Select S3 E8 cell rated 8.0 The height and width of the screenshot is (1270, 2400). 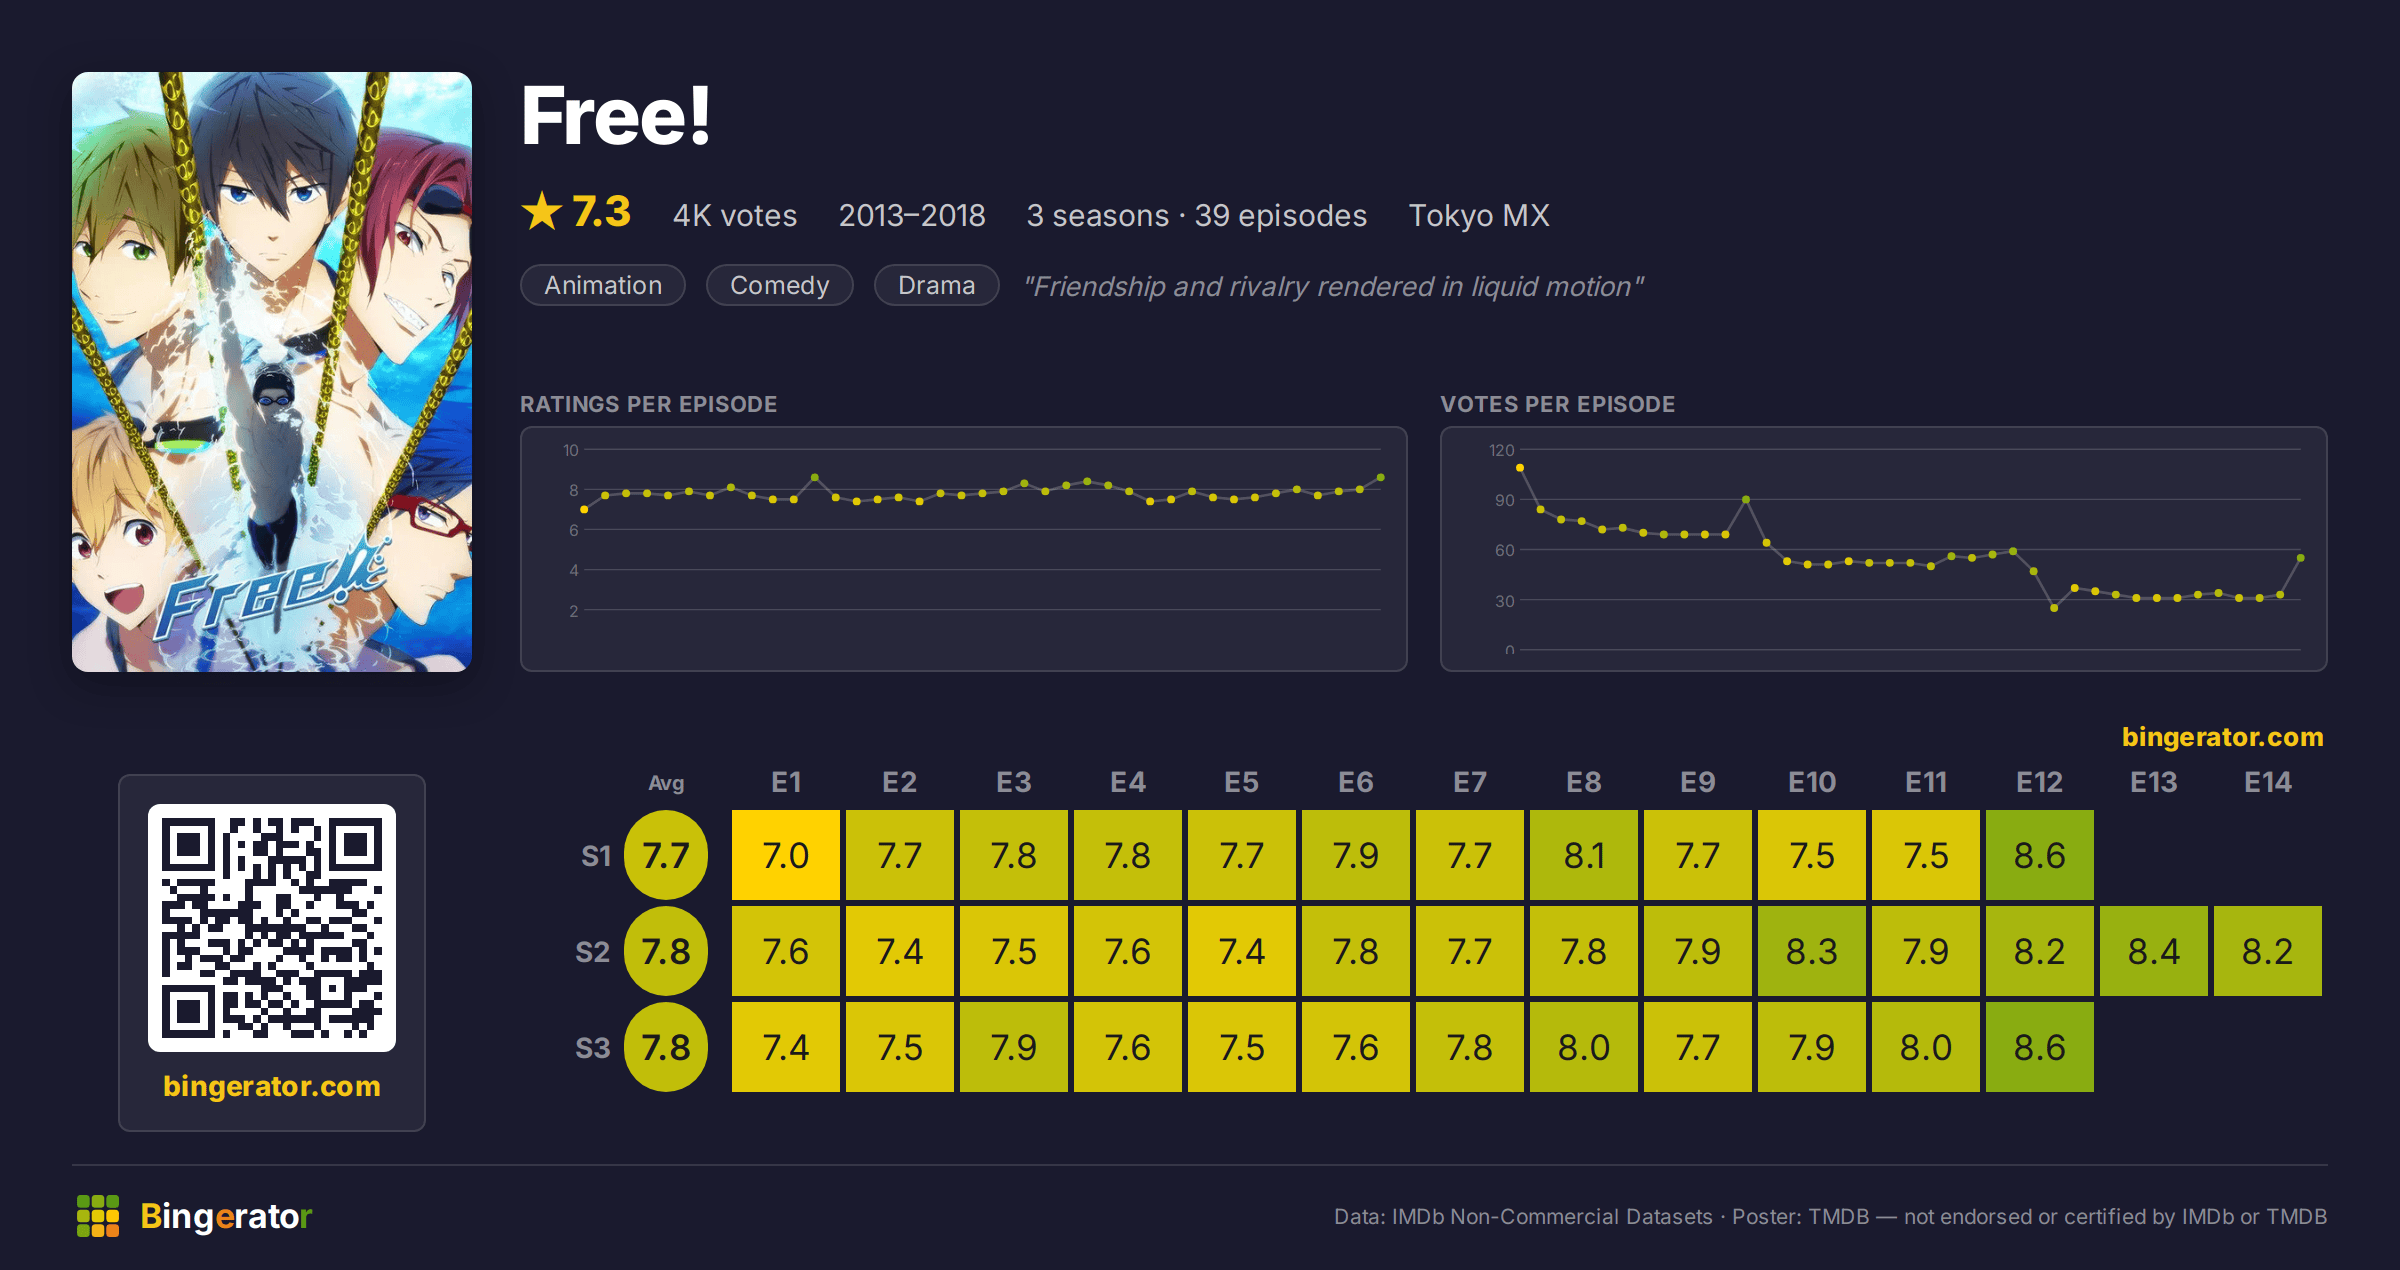pos(1584,1048)
